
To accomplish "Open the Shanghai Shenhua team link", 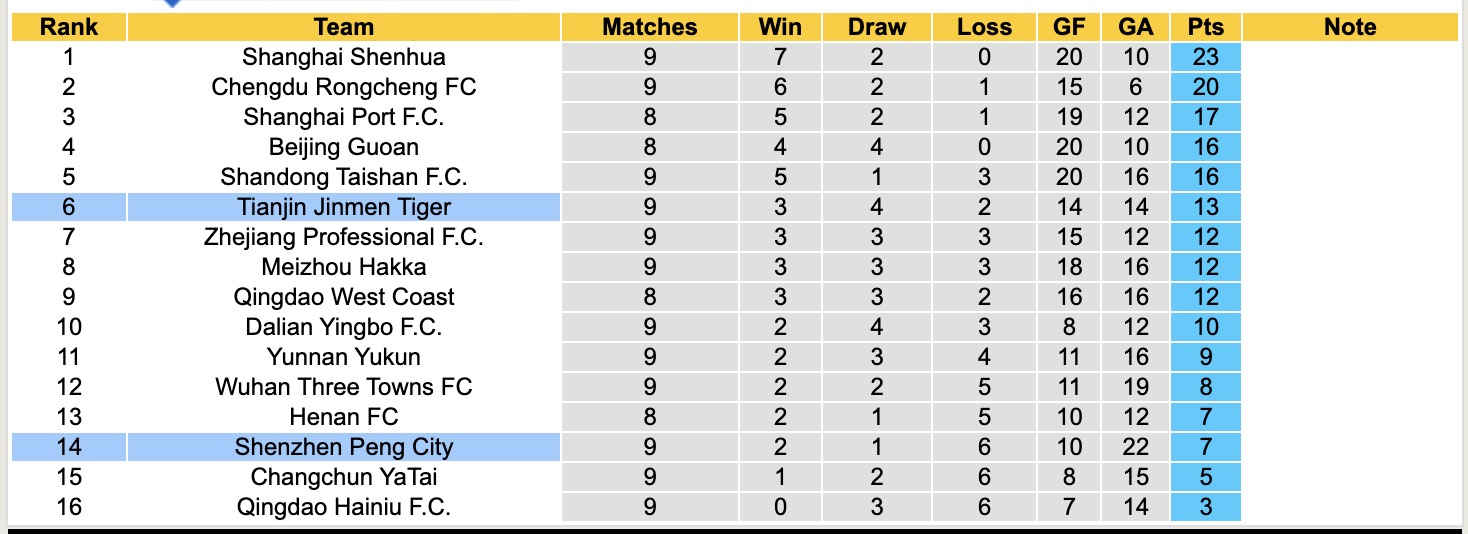I will (x=343, y=57).
